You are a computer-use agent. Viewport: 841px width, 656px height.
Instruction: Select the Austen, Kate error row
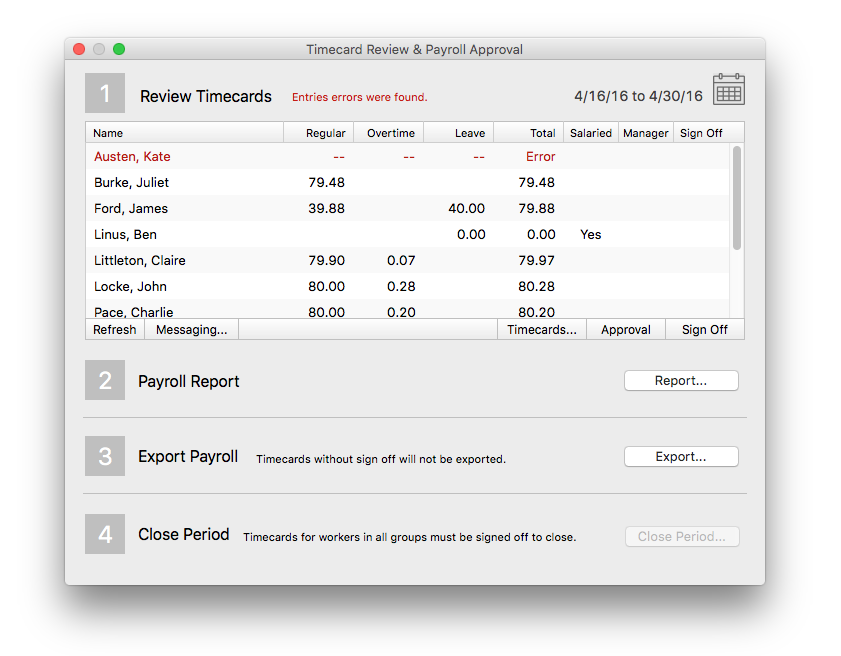point(407,157)
